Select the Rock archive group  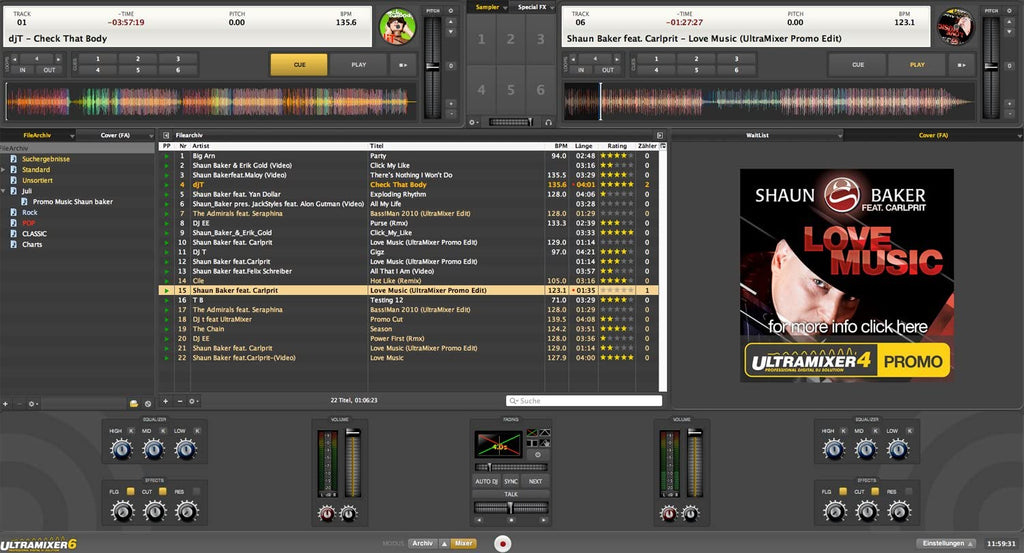click(x=29, y=213)
